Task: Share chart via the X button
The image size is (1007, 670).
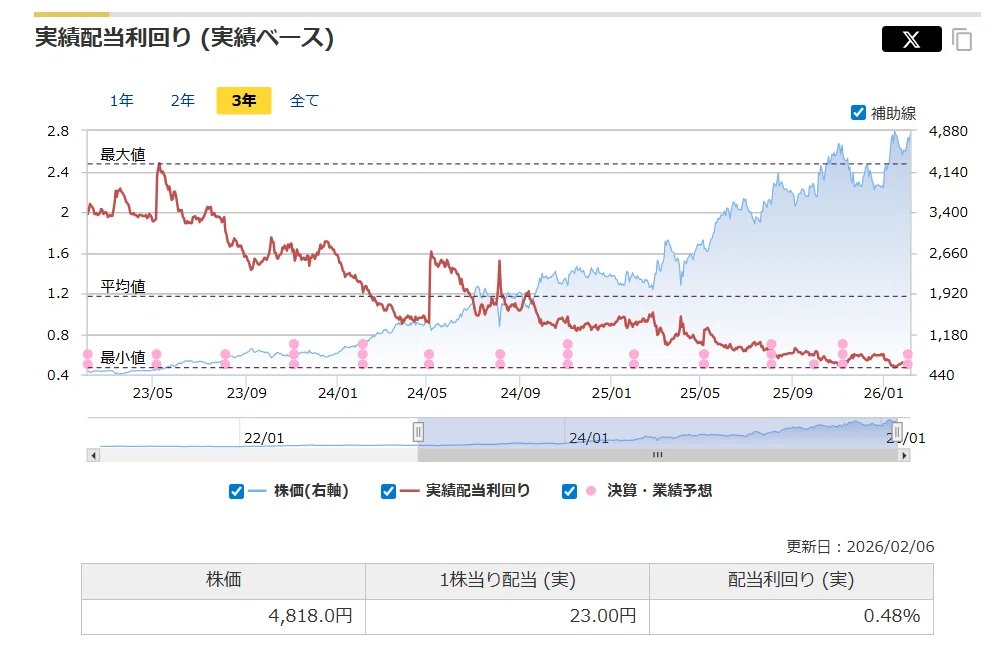Action: coord(911,39)
